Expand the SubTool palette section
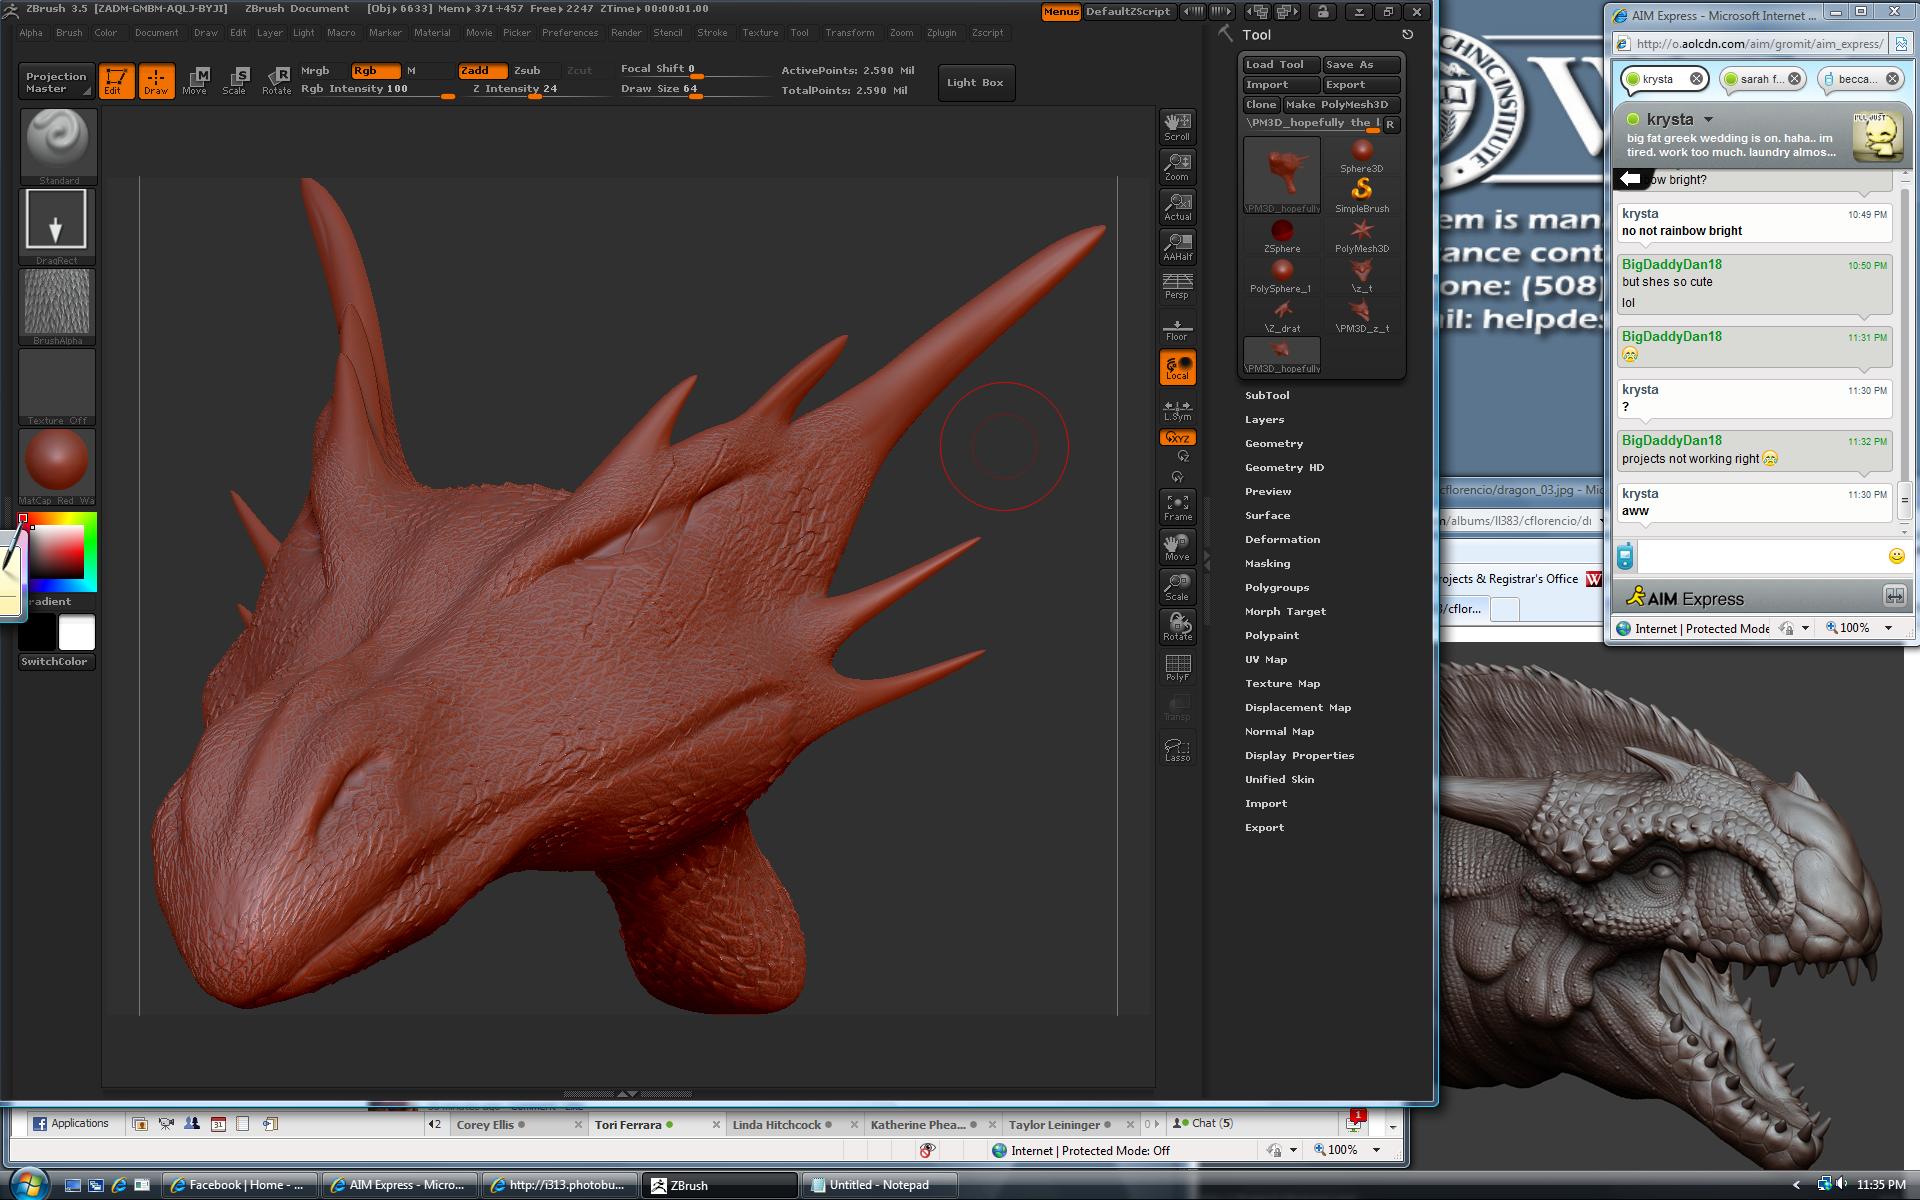 click(1267, 396)
